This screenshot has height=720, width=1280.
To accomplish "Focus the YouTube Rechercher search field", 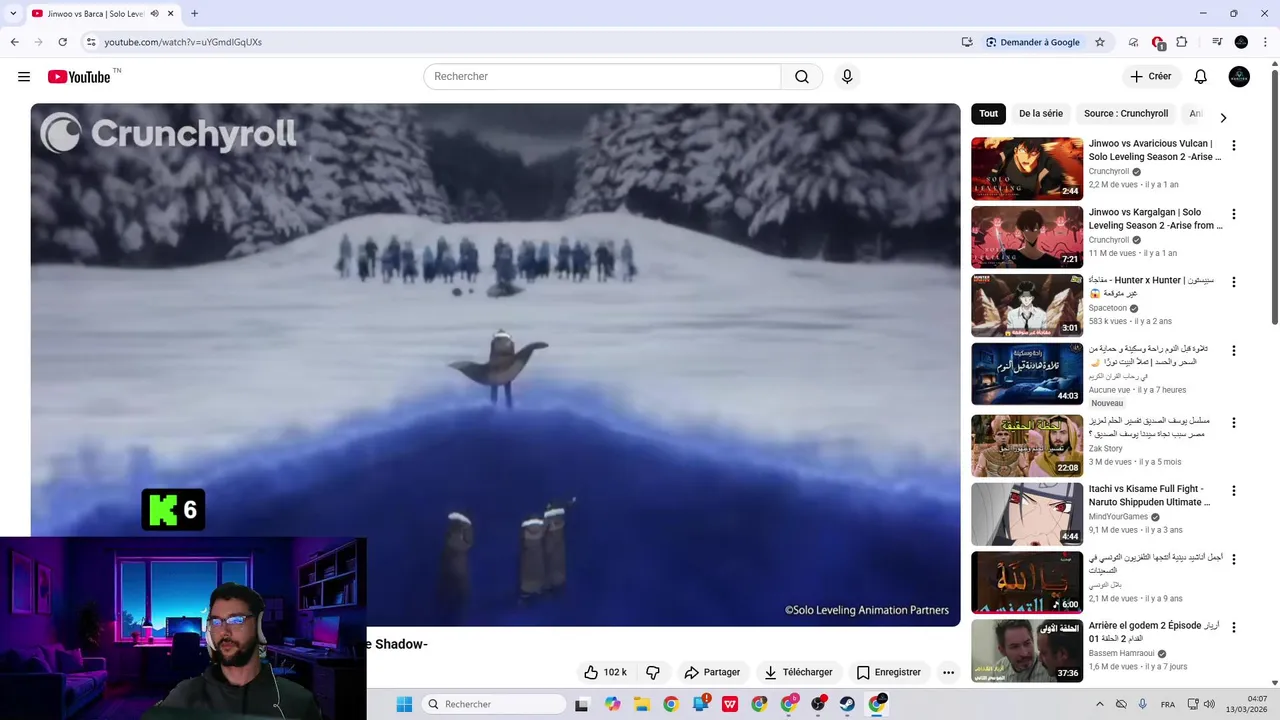I will tap(602, 77).
